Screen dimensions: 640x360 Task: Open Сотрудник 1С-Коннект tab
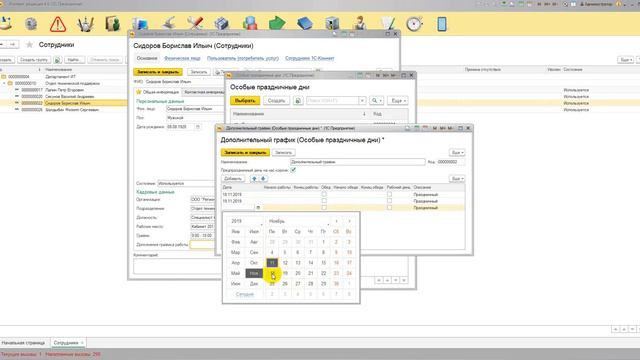(309, 58)
